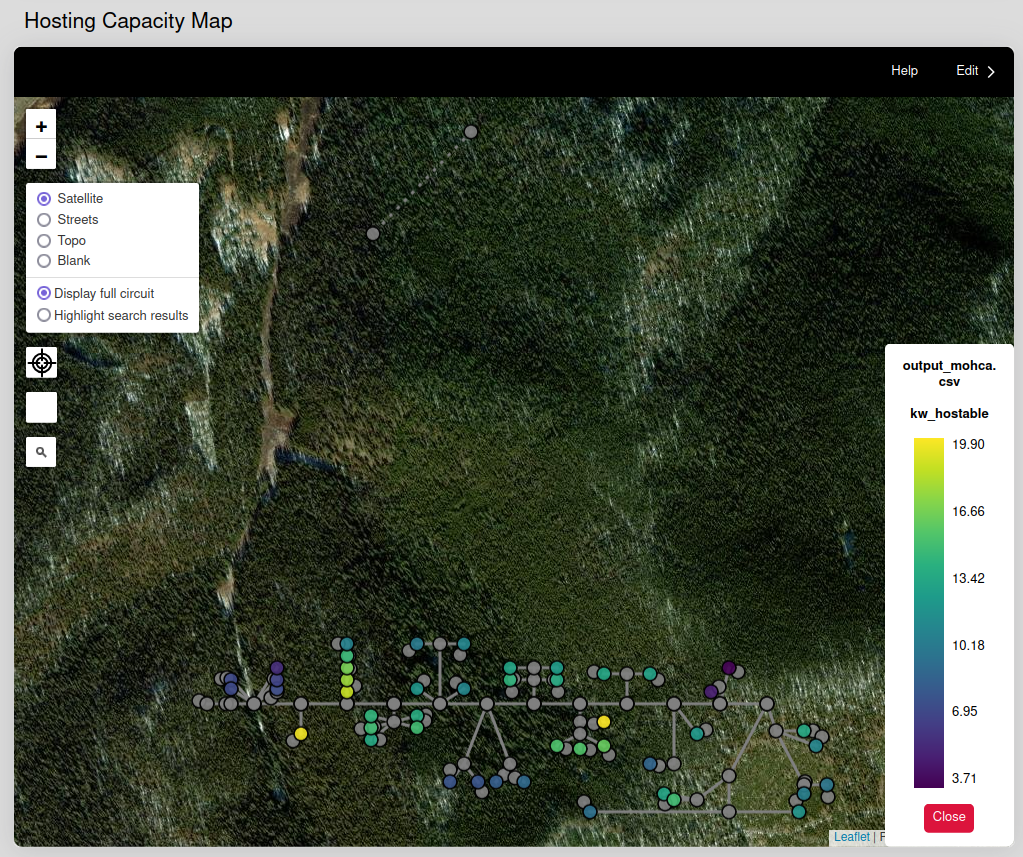Click the 6.95 legend value
The image size is (1023, 857).
964,712
